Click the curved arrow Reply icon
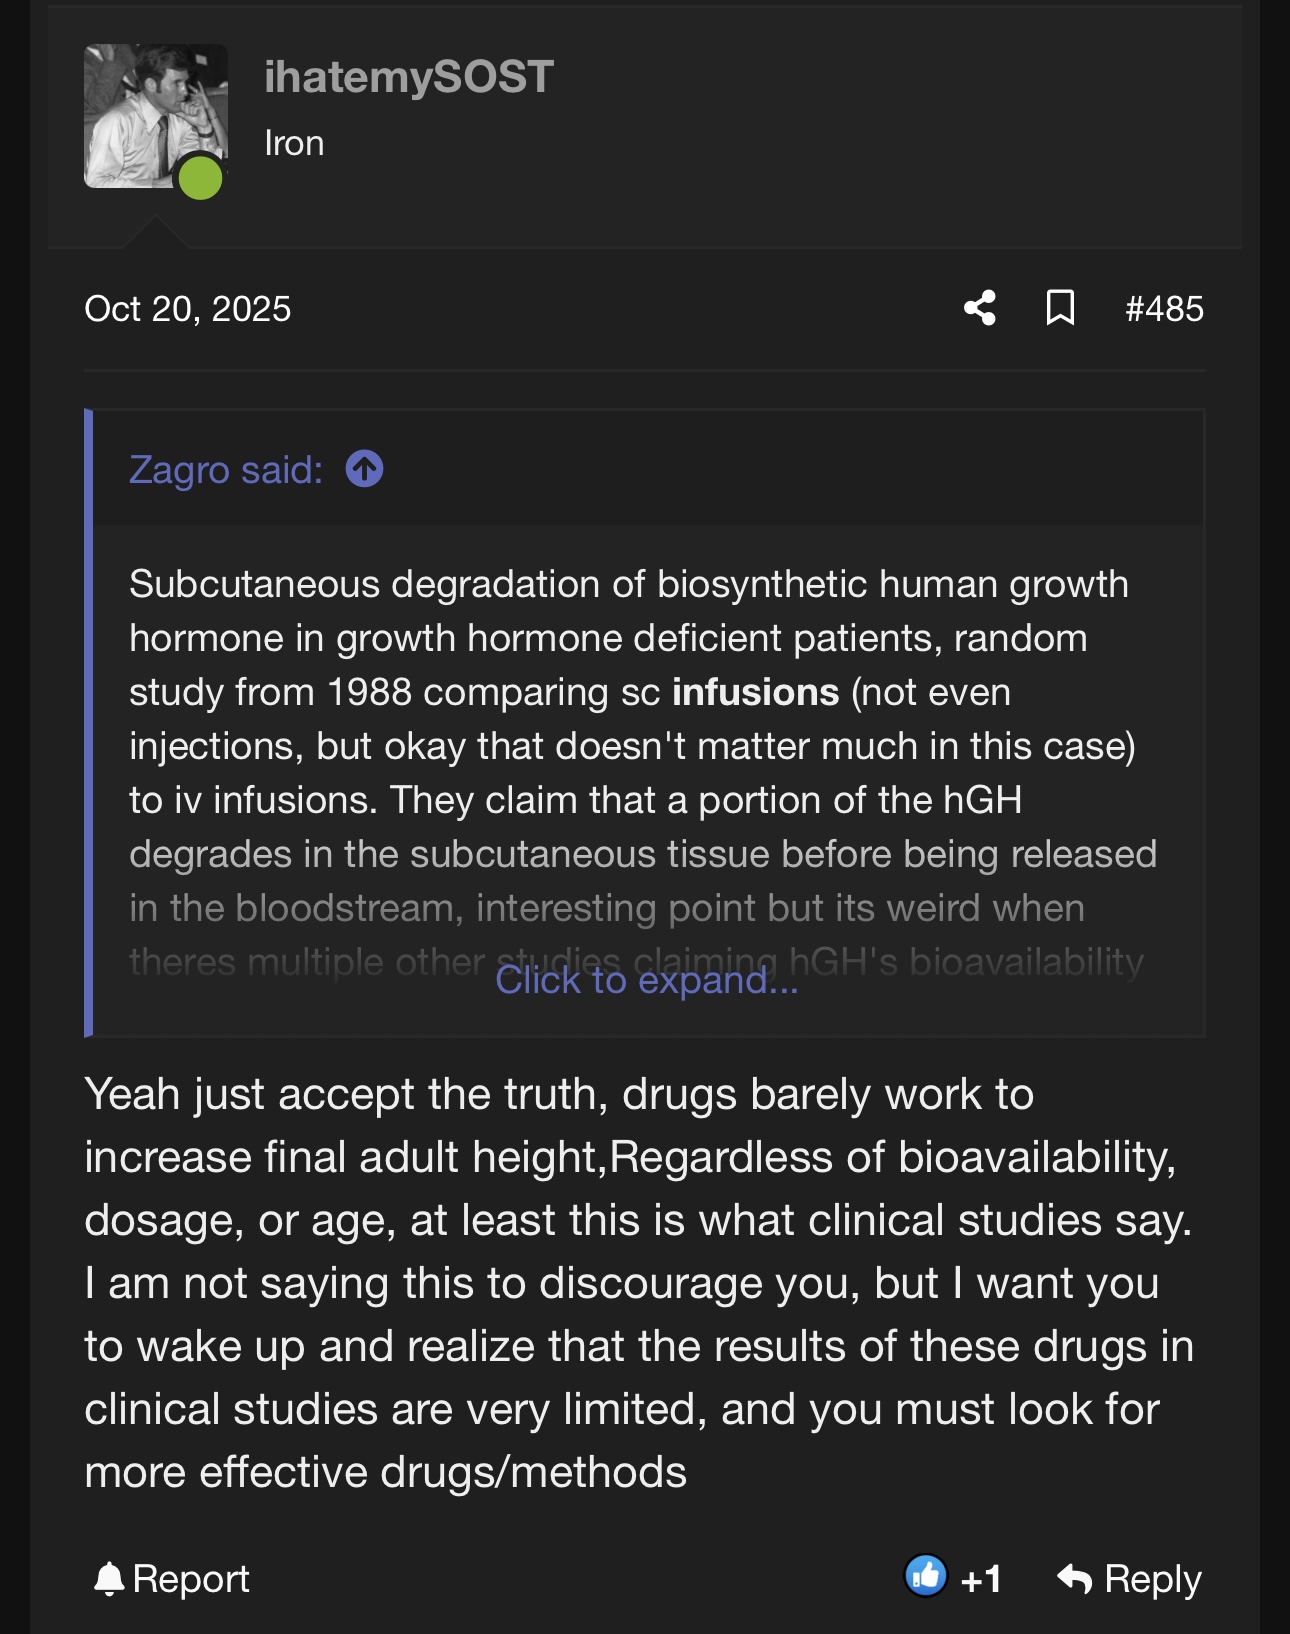This screenshot has height=1634, width=1290. point(1075,1579)
